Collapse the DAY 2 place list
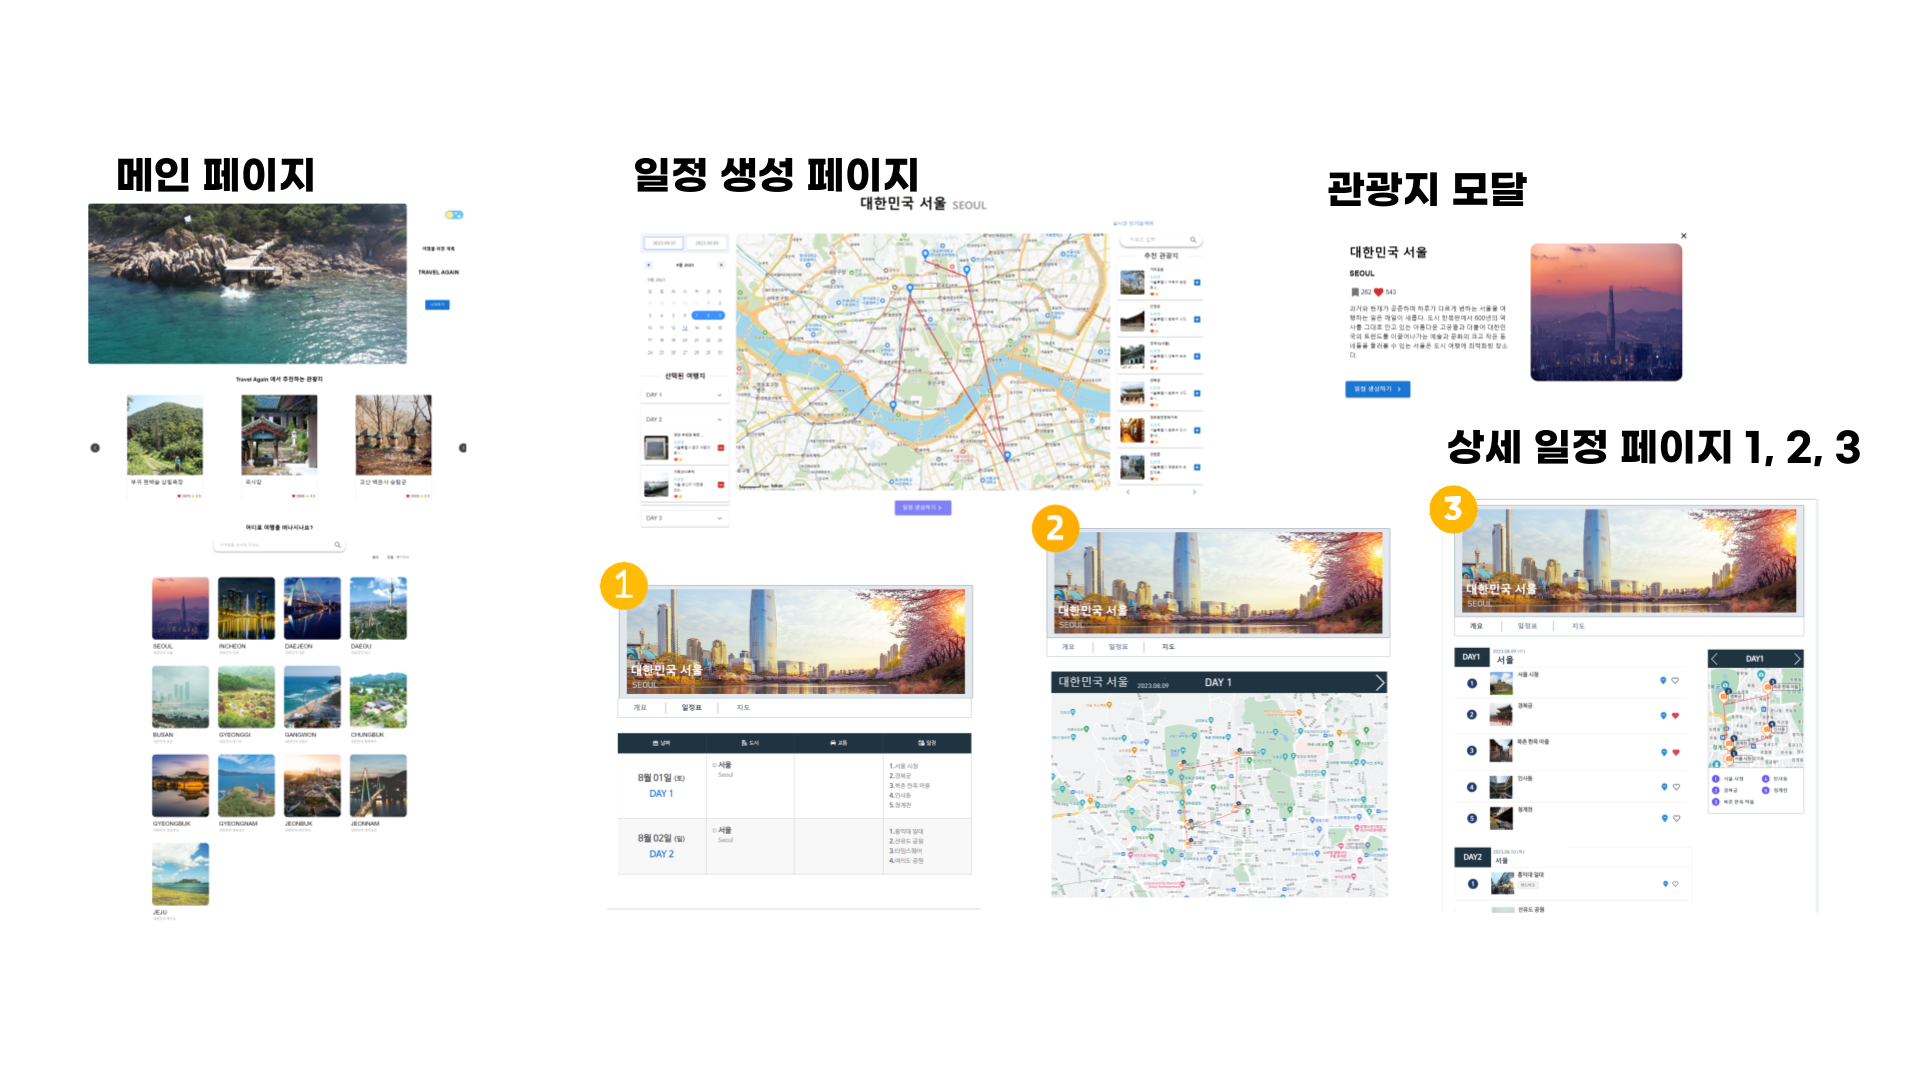The width and height of the screenshot is (1920, 1080). pos(719,419)
